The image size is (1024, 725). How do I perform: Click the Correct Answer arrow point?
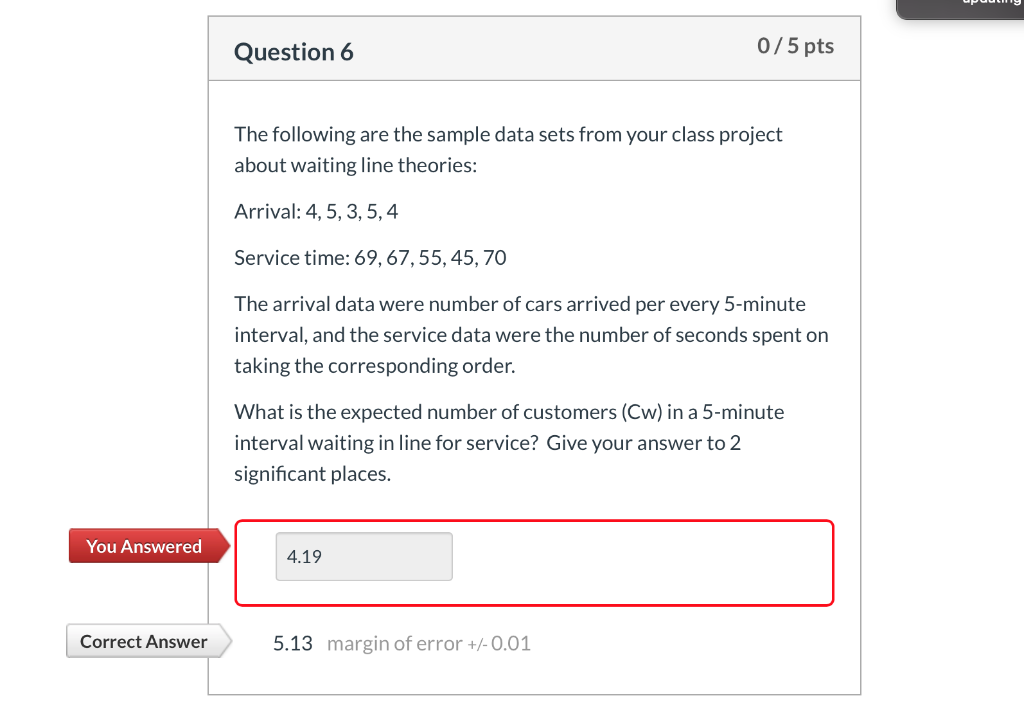pos(227,641)
